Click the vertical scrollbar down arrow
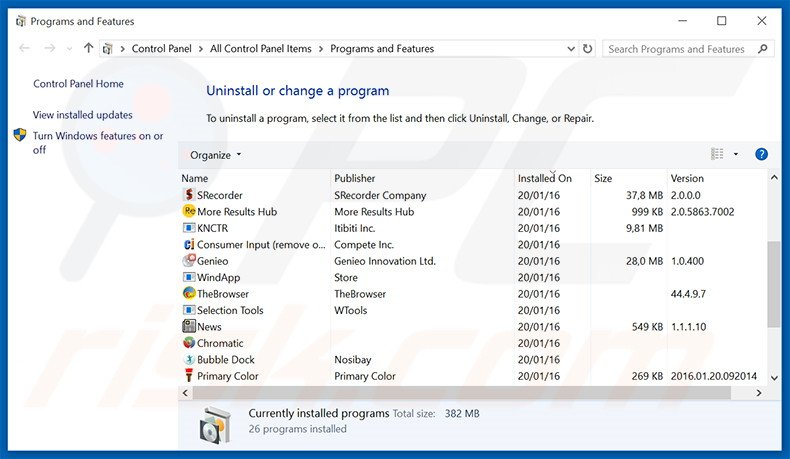Viewport: 790px width, 459px height. 774,378
